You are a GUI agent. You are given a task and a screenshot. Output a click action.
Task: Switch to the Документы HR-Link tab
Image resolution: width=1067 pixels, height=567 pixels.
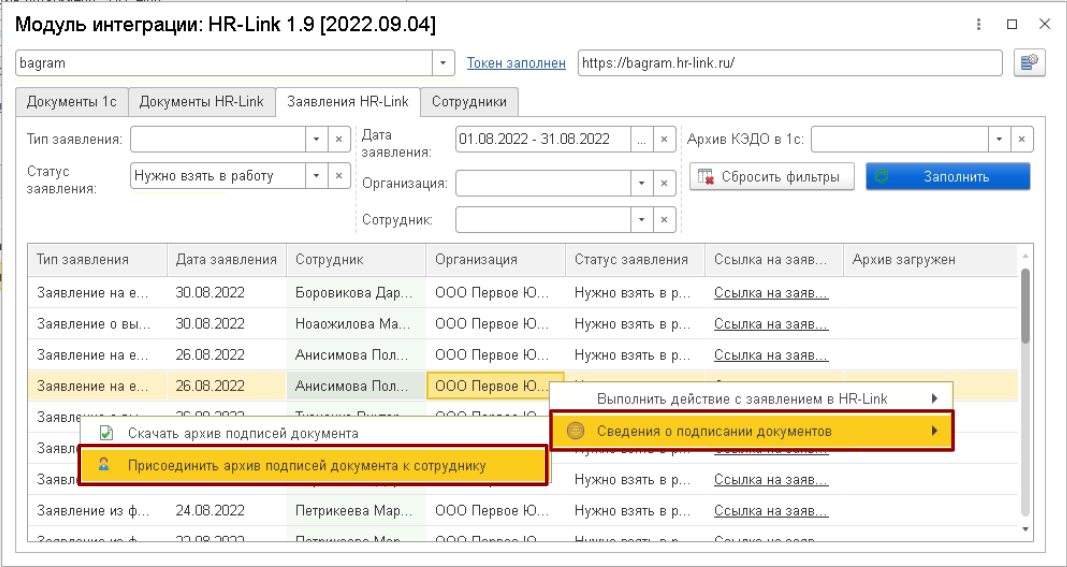click(x=201, y=102)
